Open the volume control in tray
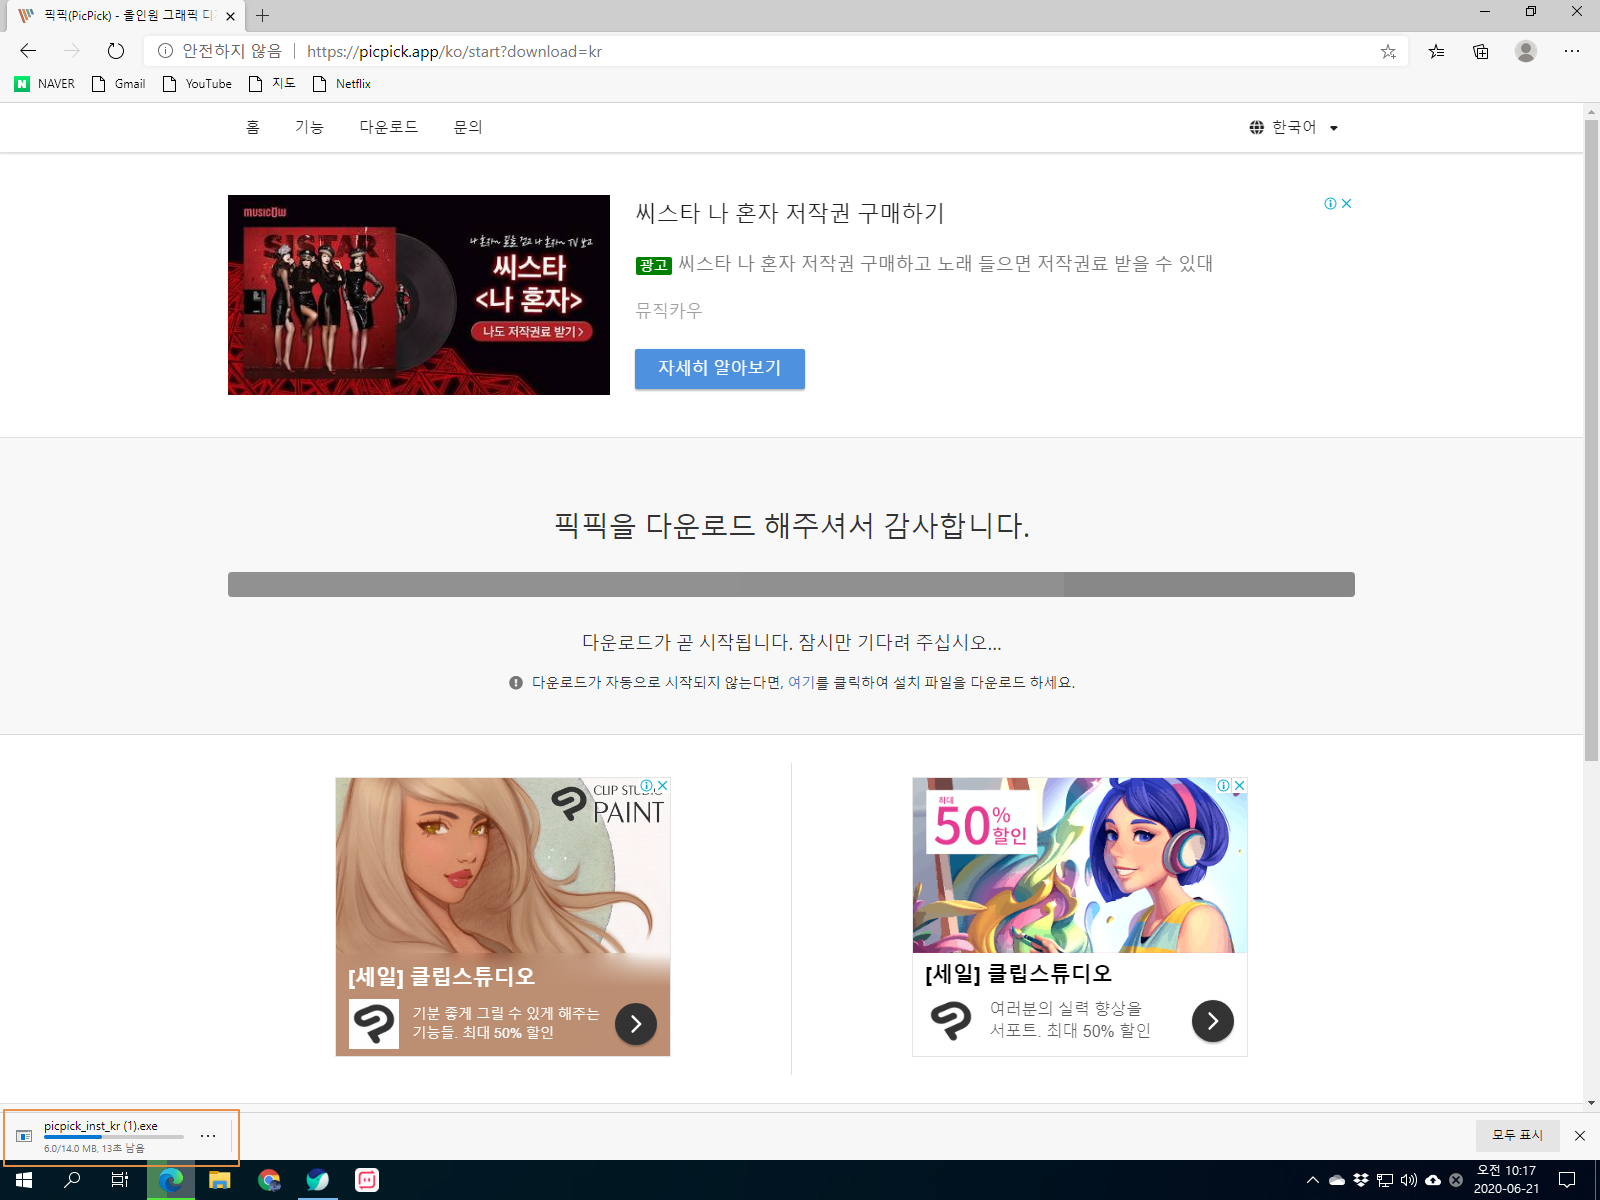Image resolution: width=1600 pixels, height=1200 pixels. pos(1408,1180)
